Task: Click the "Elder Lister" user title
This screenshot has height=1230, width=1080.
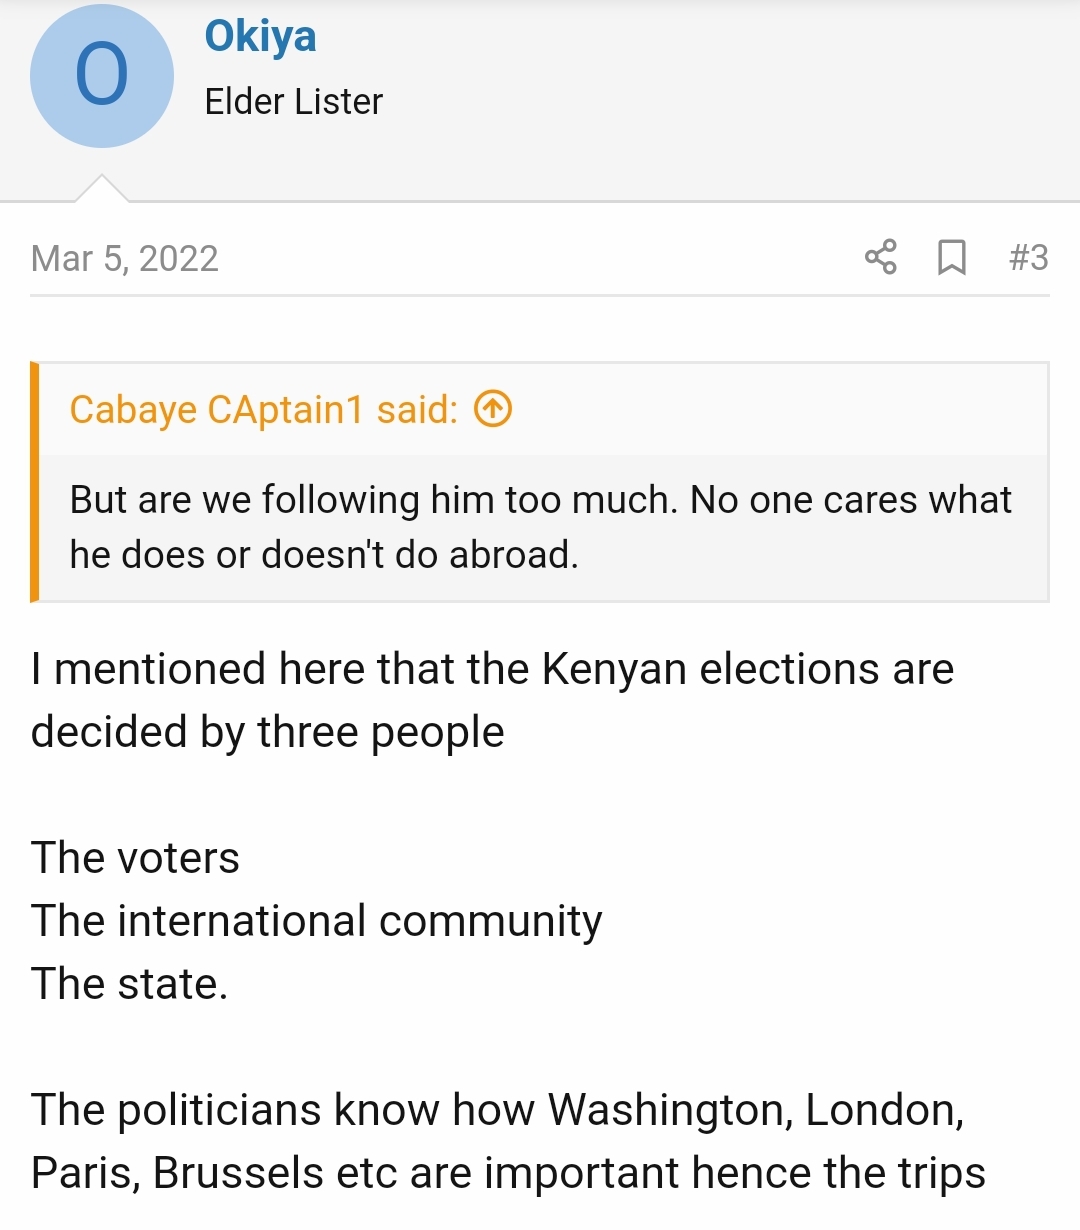Action: pyautogui.click(x=293, y=102)
